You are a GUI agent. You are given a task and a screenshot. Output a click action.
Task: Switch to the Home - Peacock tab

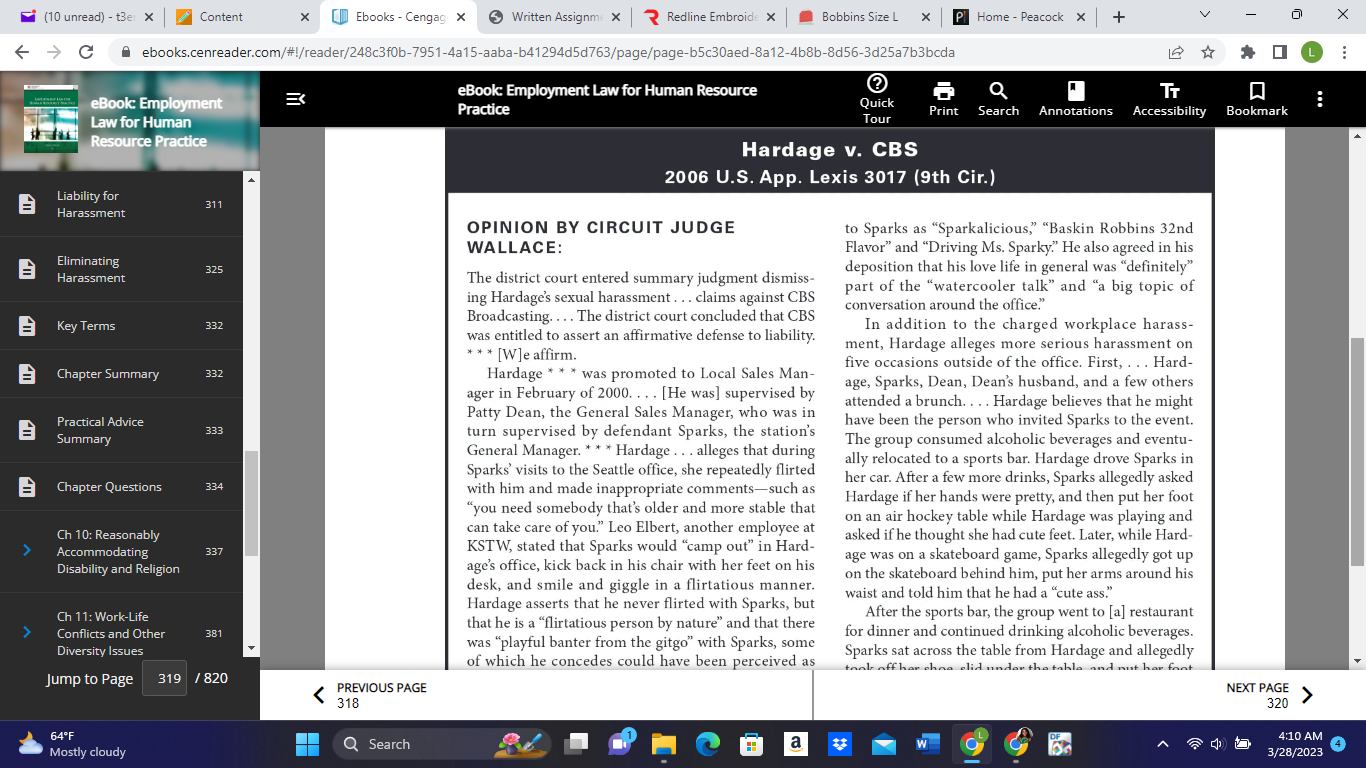[x=1022, y=16]
